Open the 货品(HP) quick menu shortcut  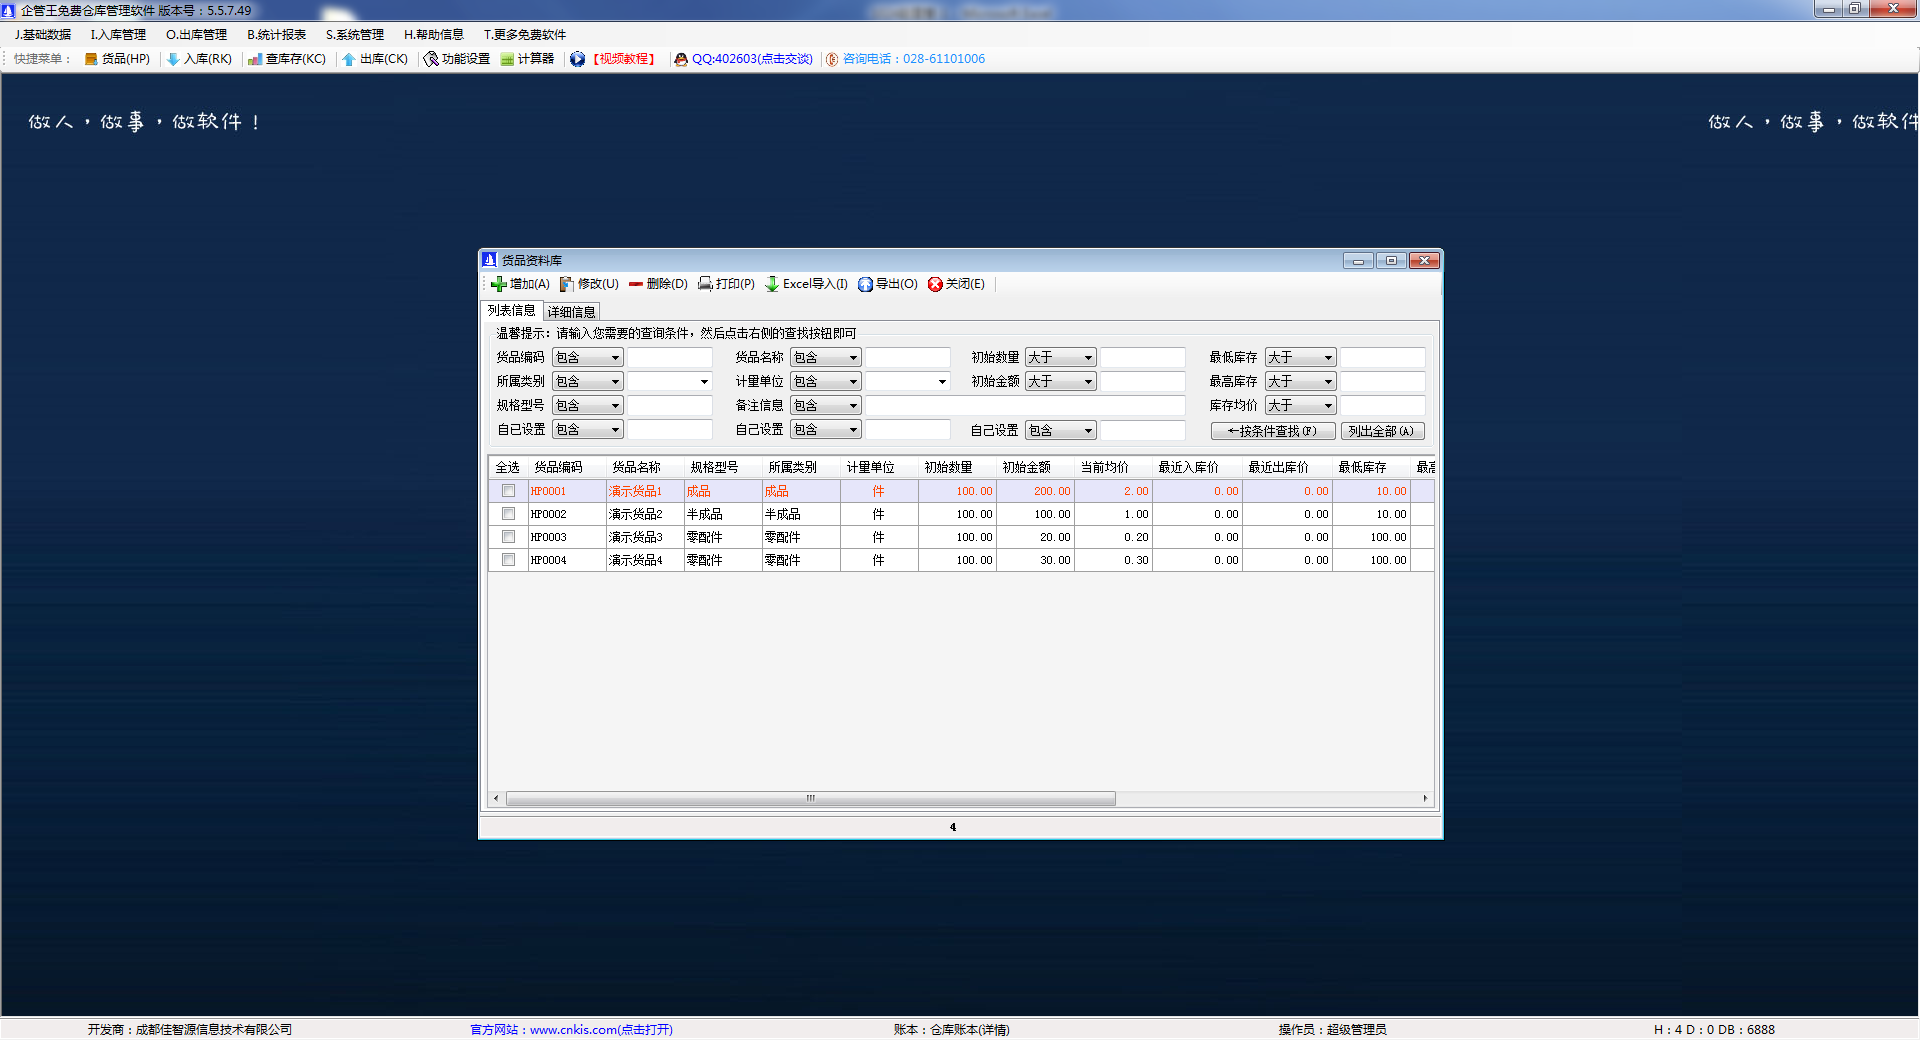coord(117,59)
